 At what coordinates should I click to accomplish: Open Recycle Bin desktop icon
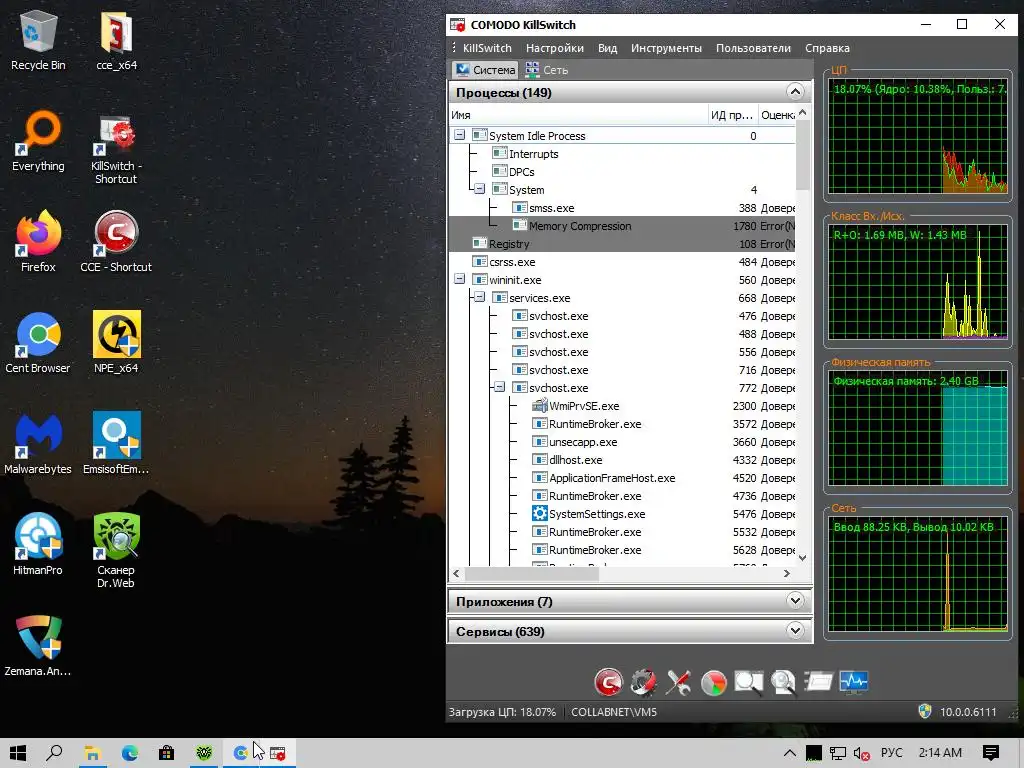(x=38, y=42)
